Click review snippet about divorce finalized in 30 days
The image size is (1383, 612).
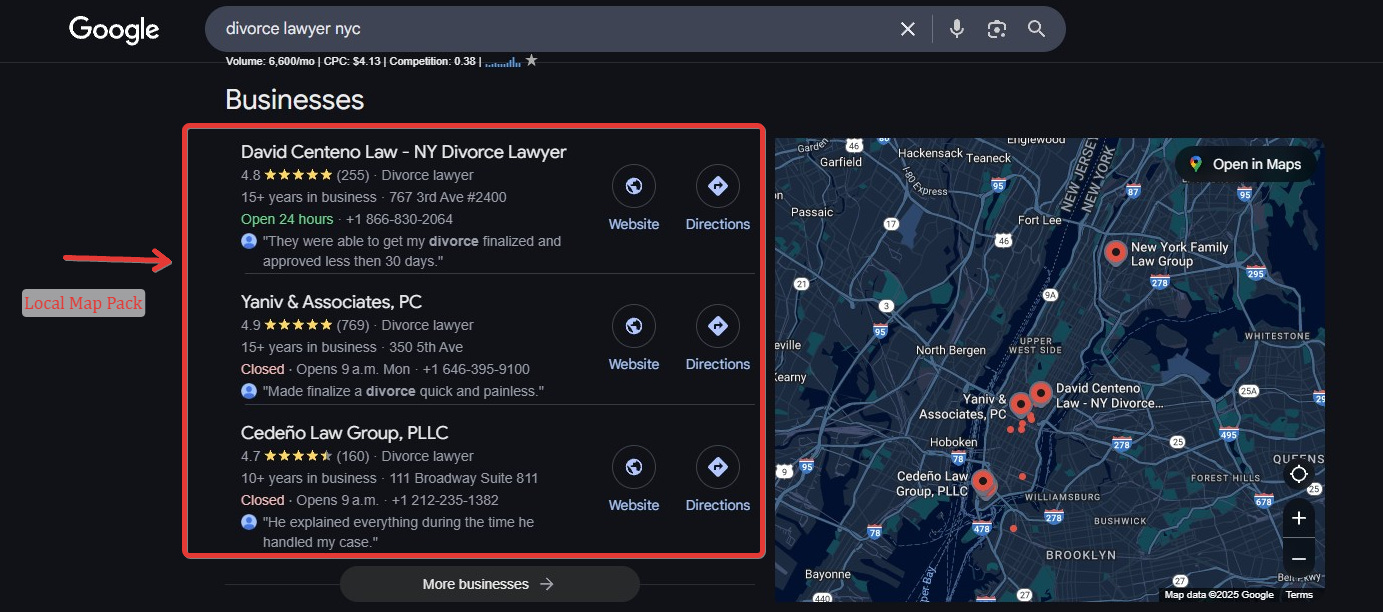pyautogui.click(x=412, y=251)
